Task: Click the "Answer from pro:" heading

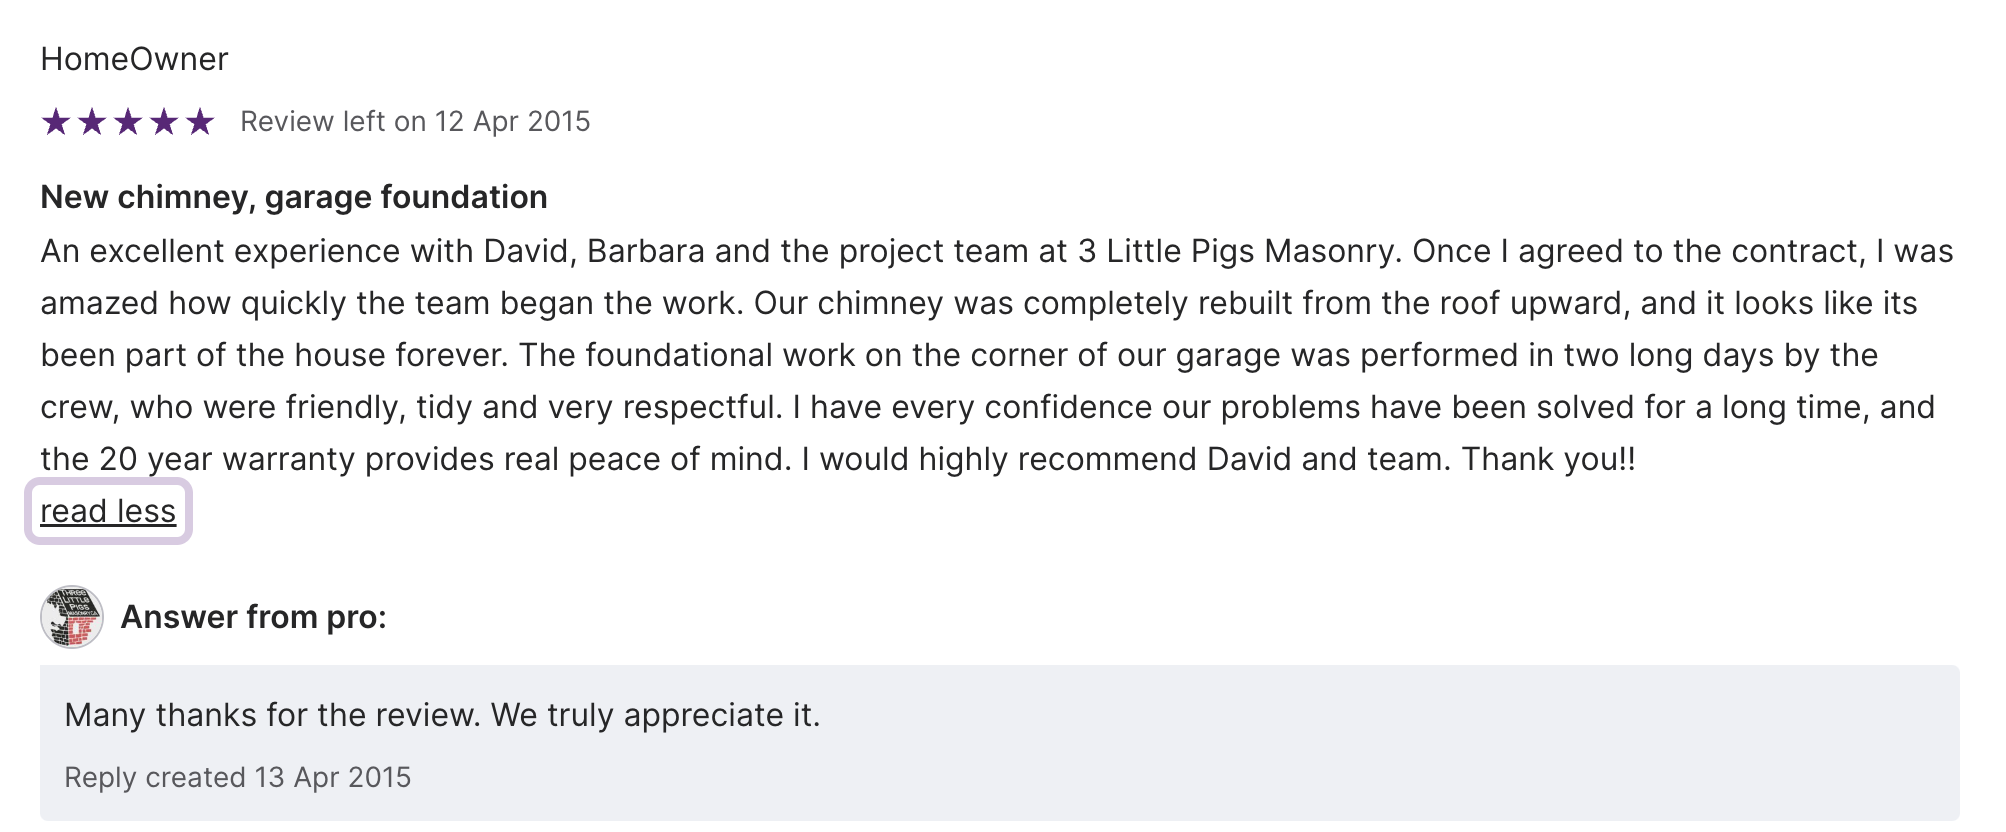Action: coord(253,617)
